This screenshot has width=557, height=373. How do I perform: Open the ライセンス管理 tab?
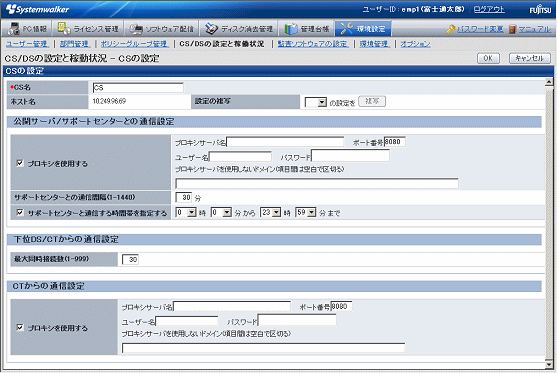pos(88,28)
